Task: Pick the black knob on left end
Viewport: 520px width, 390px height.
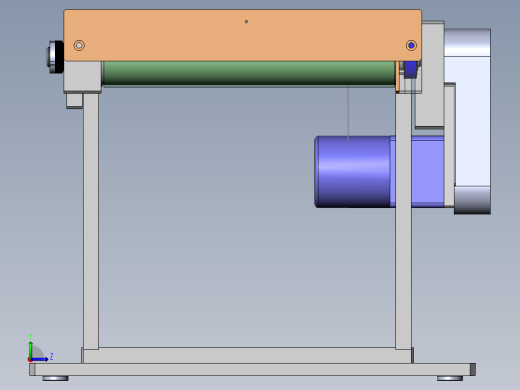Action: click(59, 57)
